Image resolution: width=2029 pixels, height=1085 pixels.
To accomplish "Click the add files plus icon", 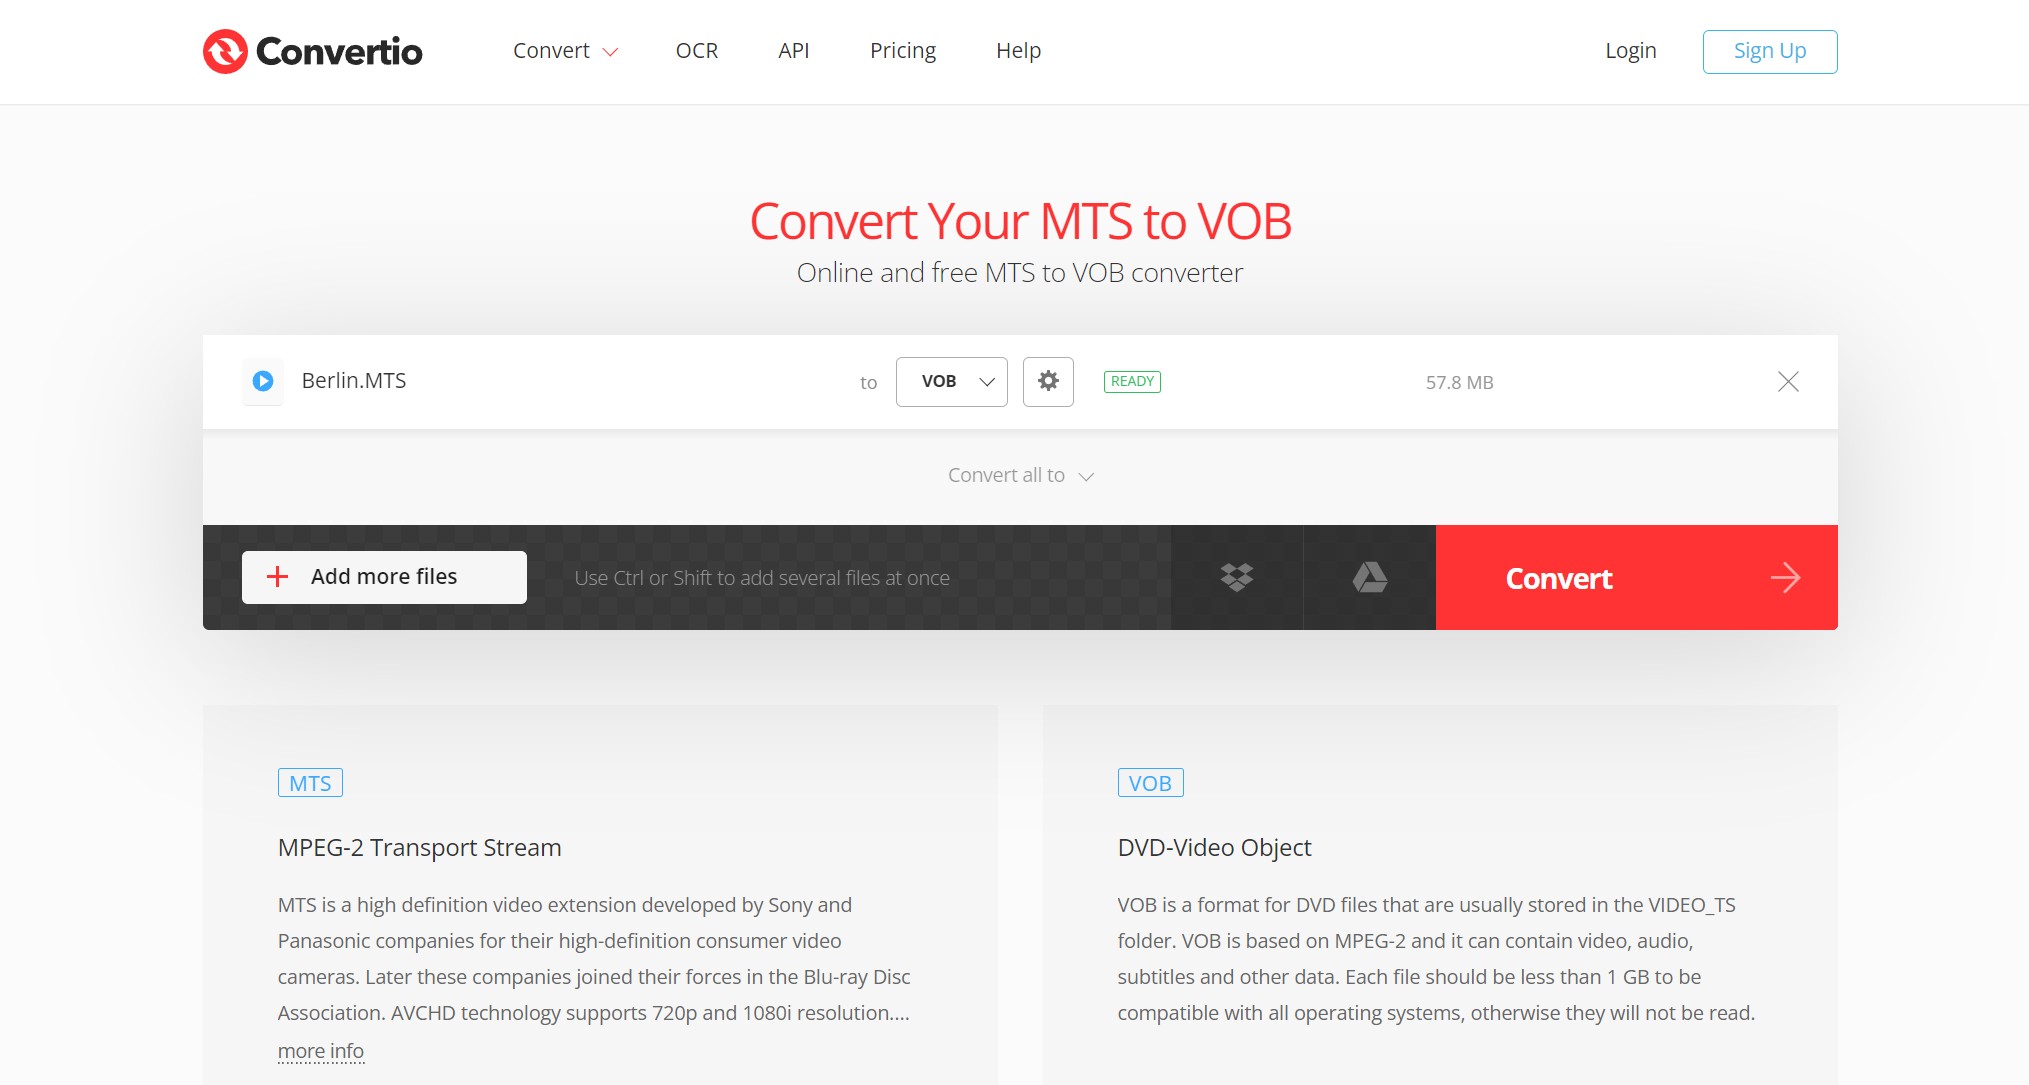I will click(x=278, y=577).
